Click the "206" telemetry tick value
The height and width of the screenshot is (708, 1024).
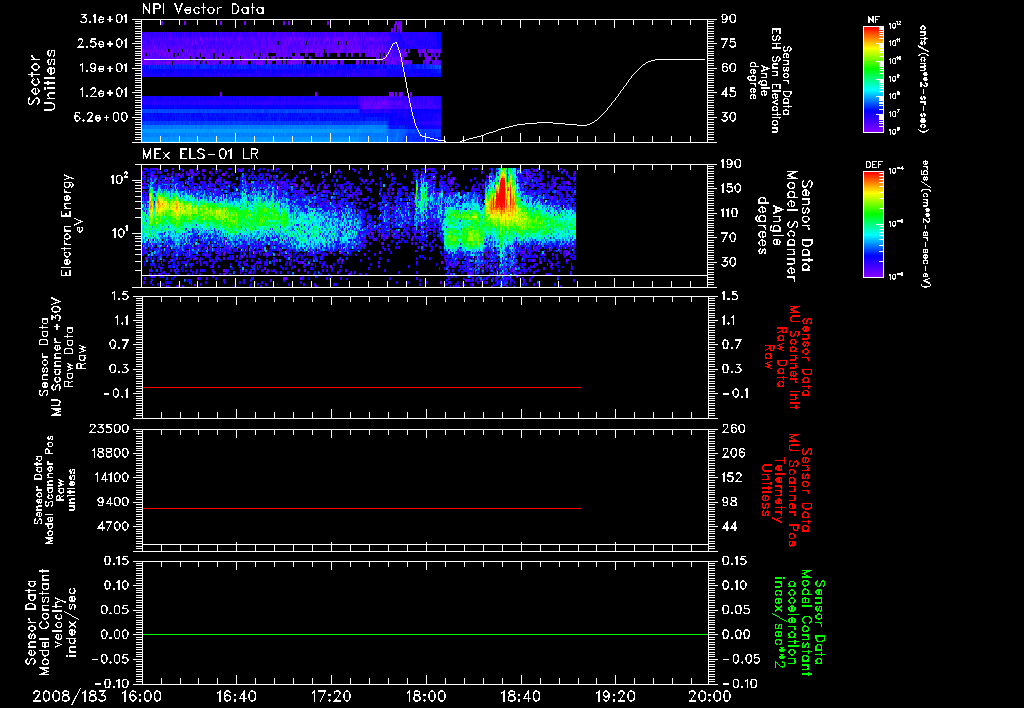pyautogui.click(x=733, y=453)
